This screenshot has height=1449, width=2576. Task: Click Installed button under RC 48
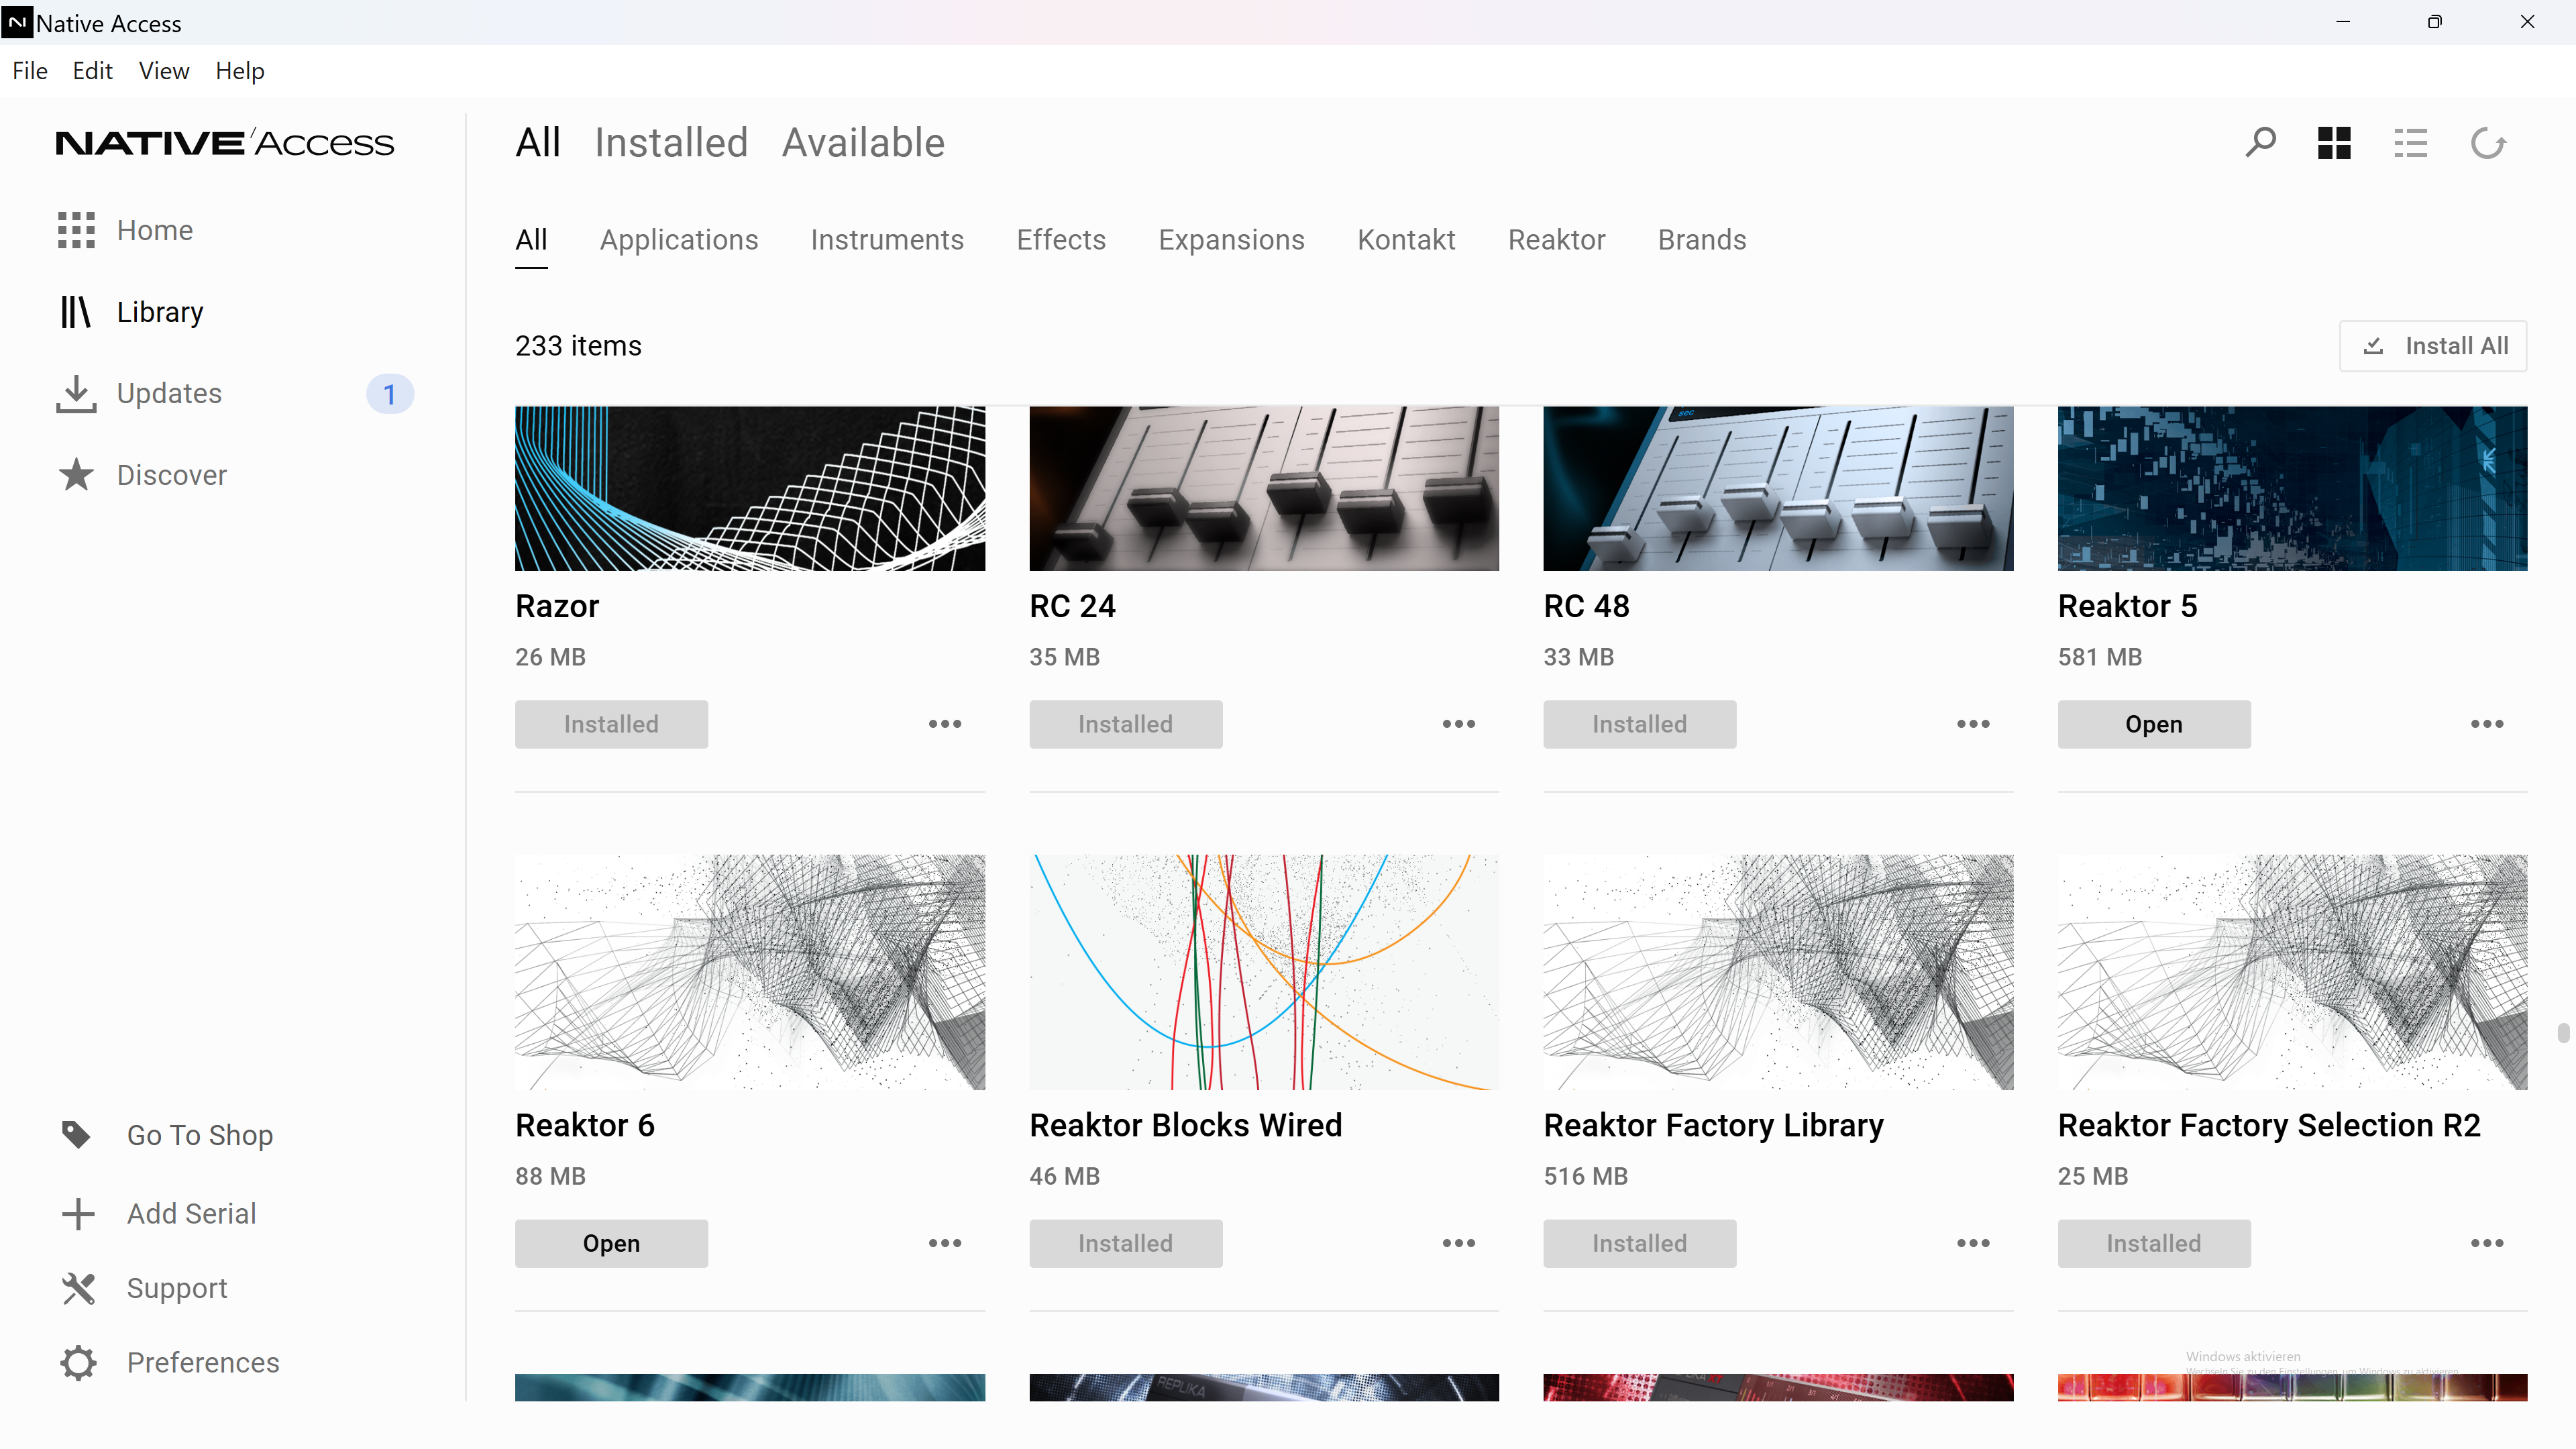pos(1639,724)
